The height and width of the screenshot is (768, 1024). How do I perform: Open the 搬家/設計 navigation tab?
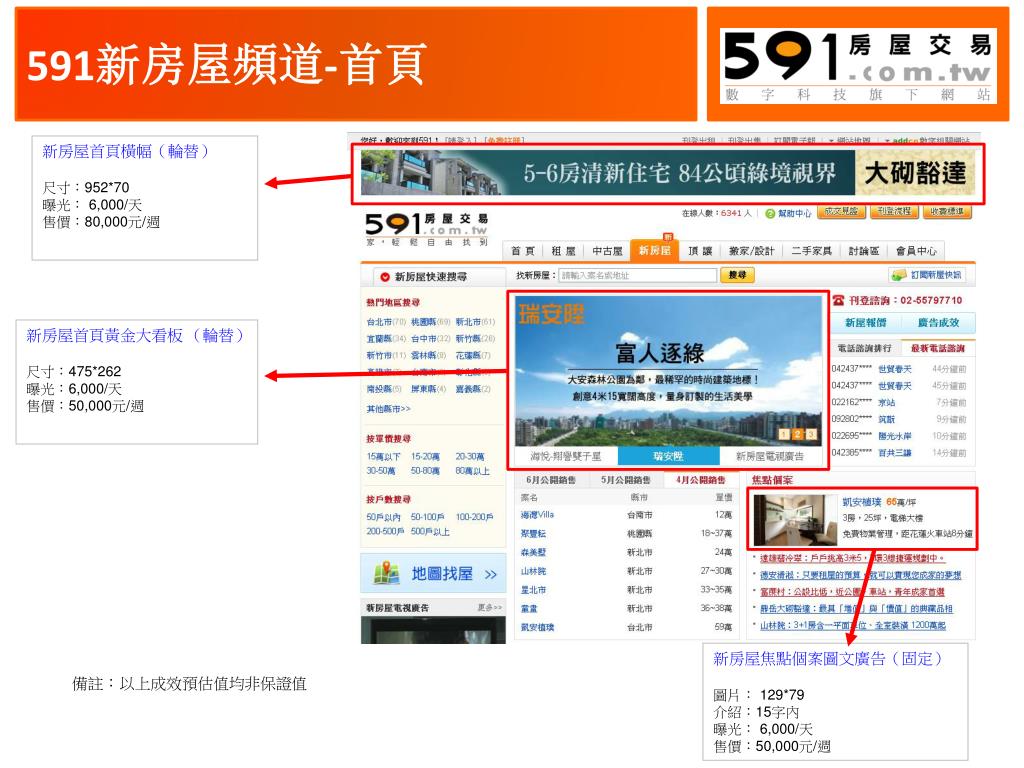tap(751, 251)
